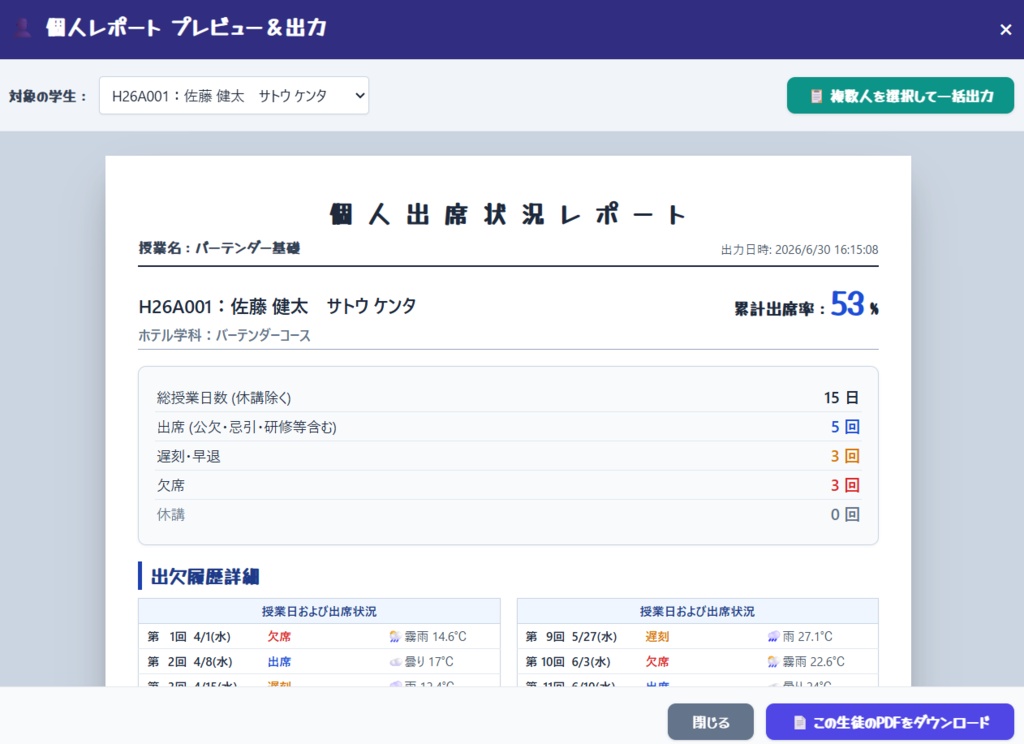1024x744 pixels.
Task: Click the ホテル学科：バーテンダーコース line
Action: tap(224, 336)
